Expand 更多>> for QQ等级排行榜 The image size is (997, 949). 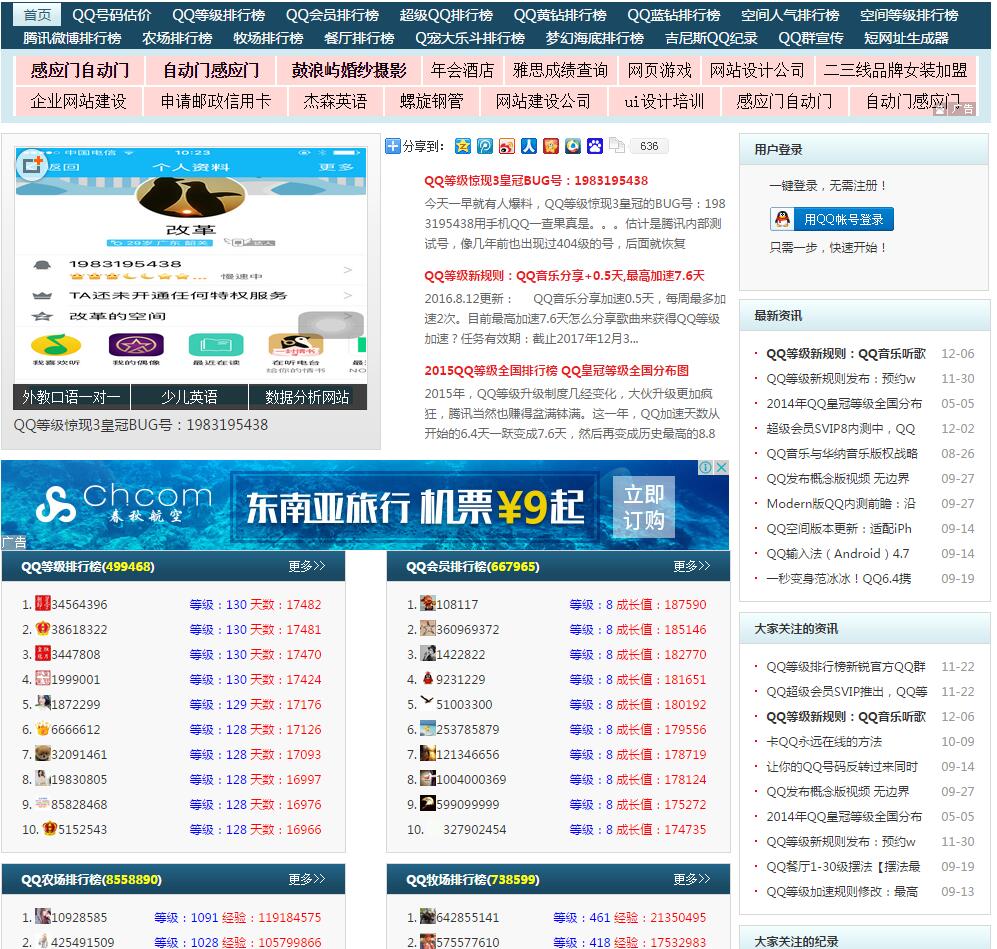click(307, 566)
